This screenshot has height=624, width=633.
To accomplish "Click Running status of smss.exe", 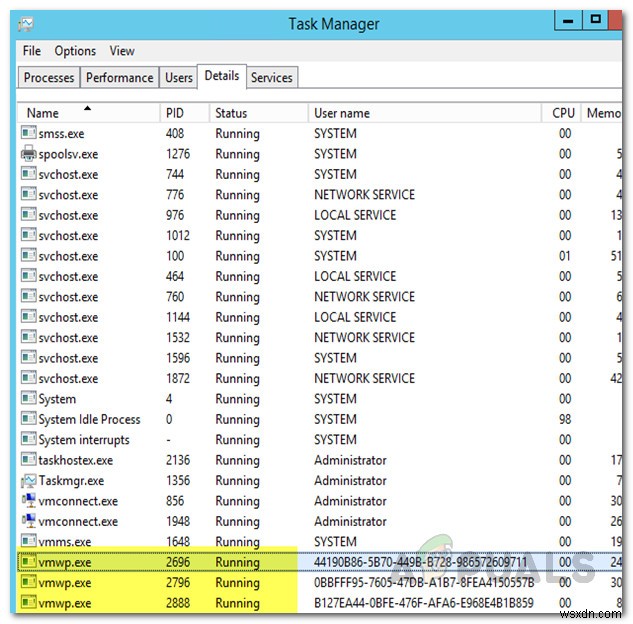I will 237,134.
